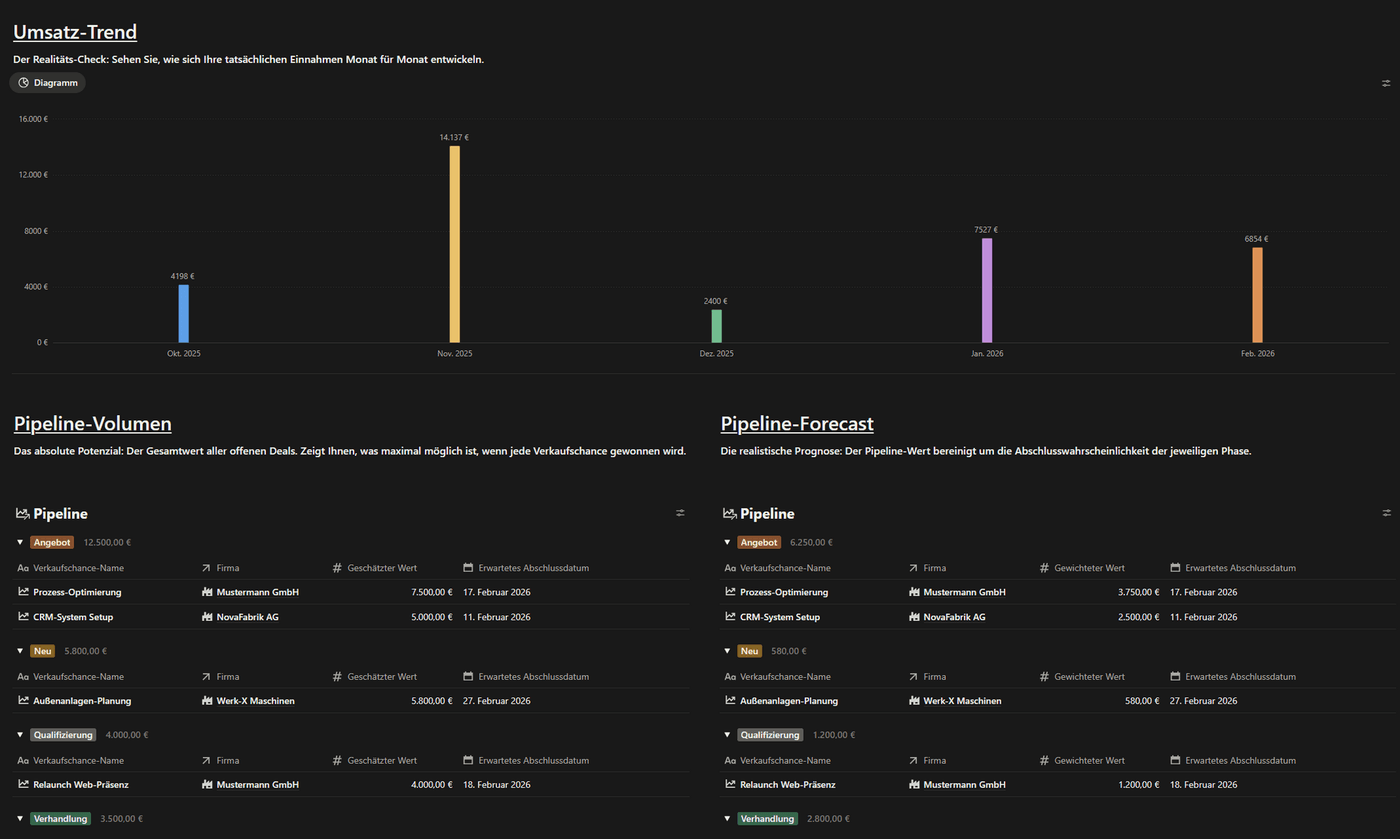This screenshot has width=1400, height=839.
Task: Open chart view settings icon beside Diagramm
Action: tap(1386, 83)
